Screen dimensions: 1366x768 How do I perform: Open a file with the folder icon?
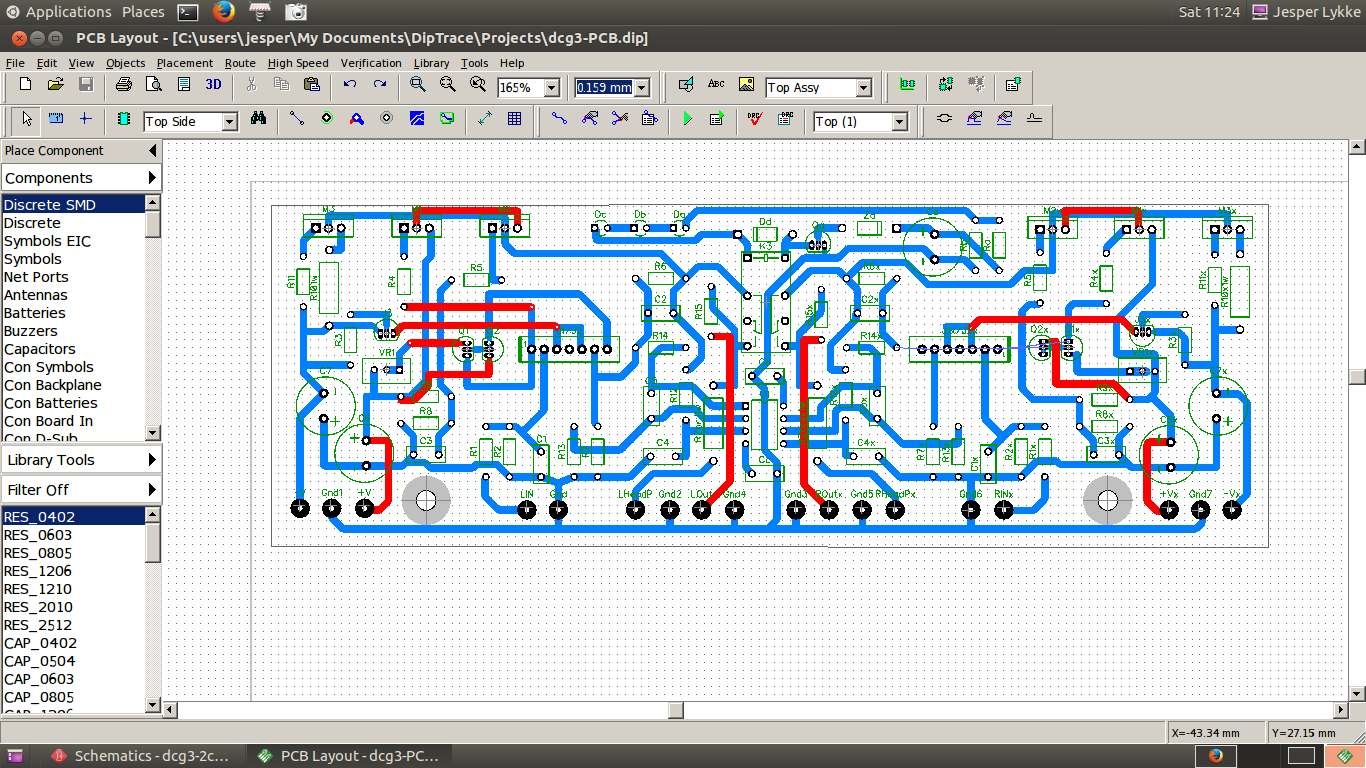point(56,86)
